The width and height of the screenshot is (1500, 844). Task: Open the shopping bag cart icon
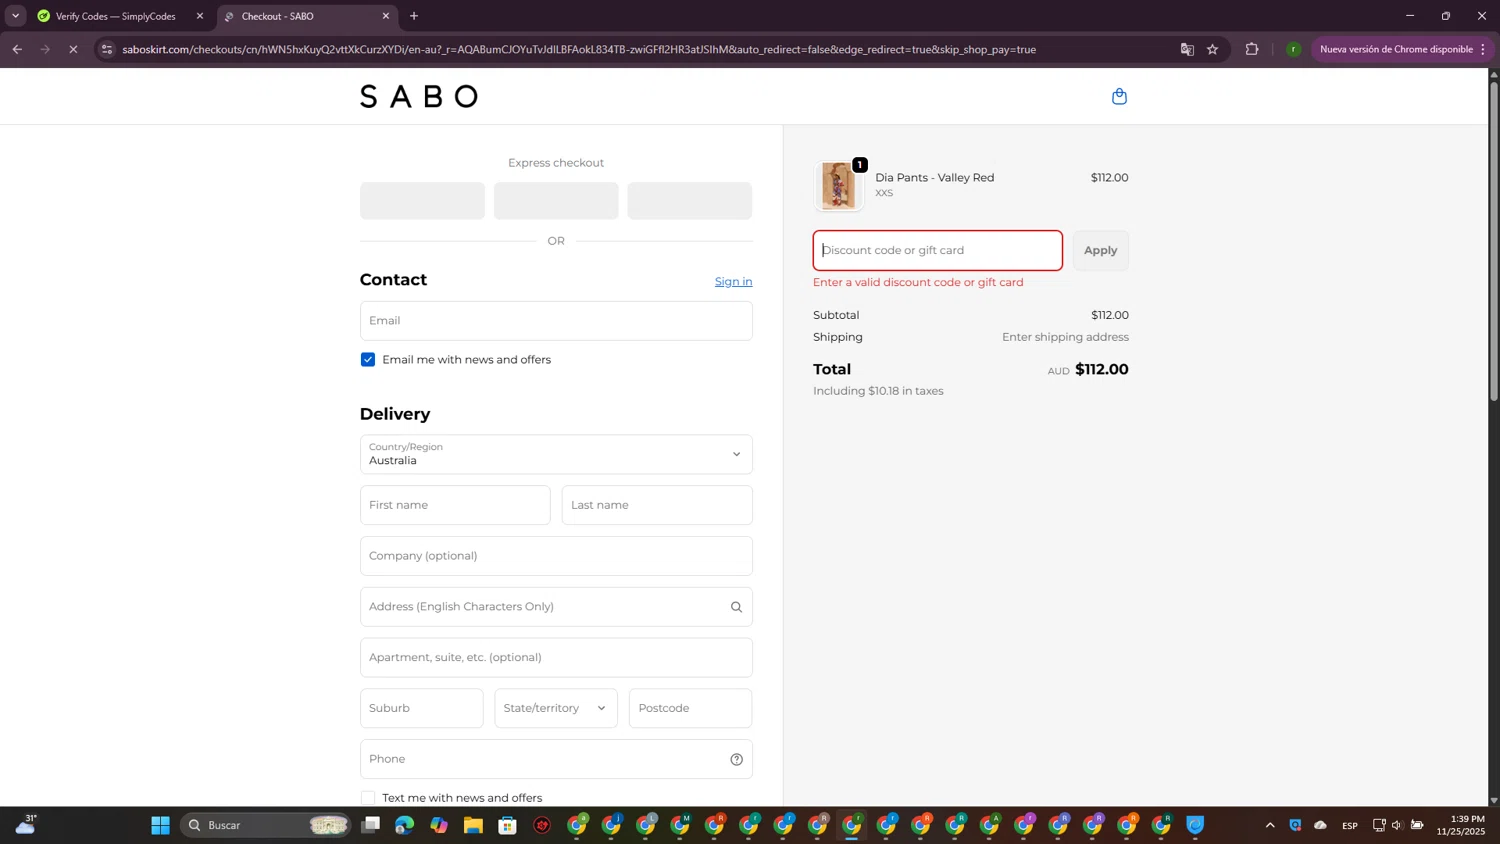pyautogui.click(x=1119, y=96)
